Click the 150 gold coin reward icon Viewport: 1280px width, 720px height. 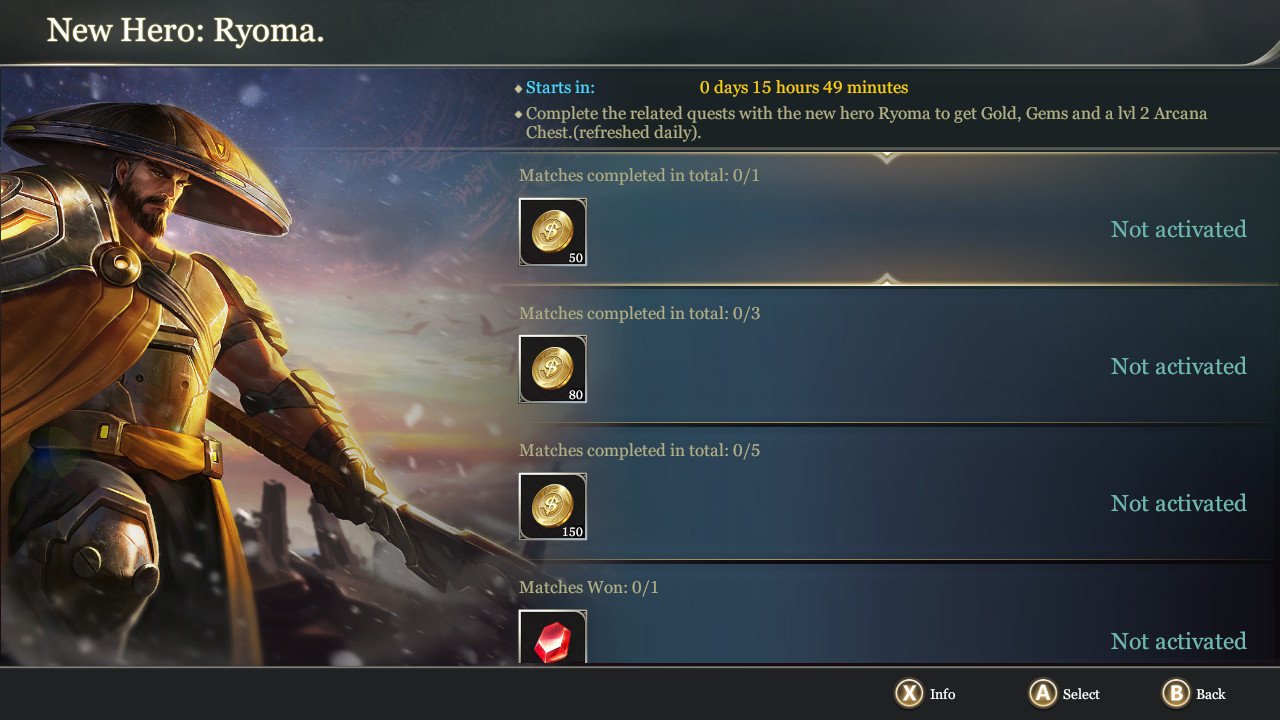(553, 506)
